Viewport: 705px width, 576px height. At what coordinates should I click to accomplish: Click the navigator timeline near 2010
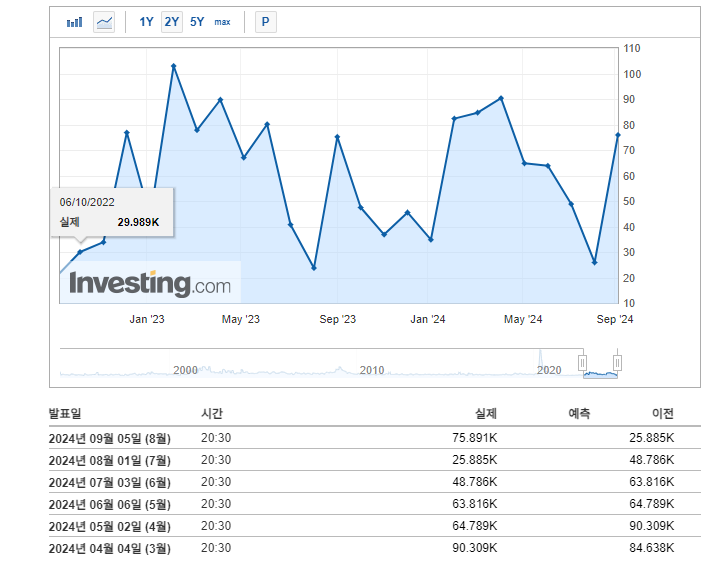point(371,369)
